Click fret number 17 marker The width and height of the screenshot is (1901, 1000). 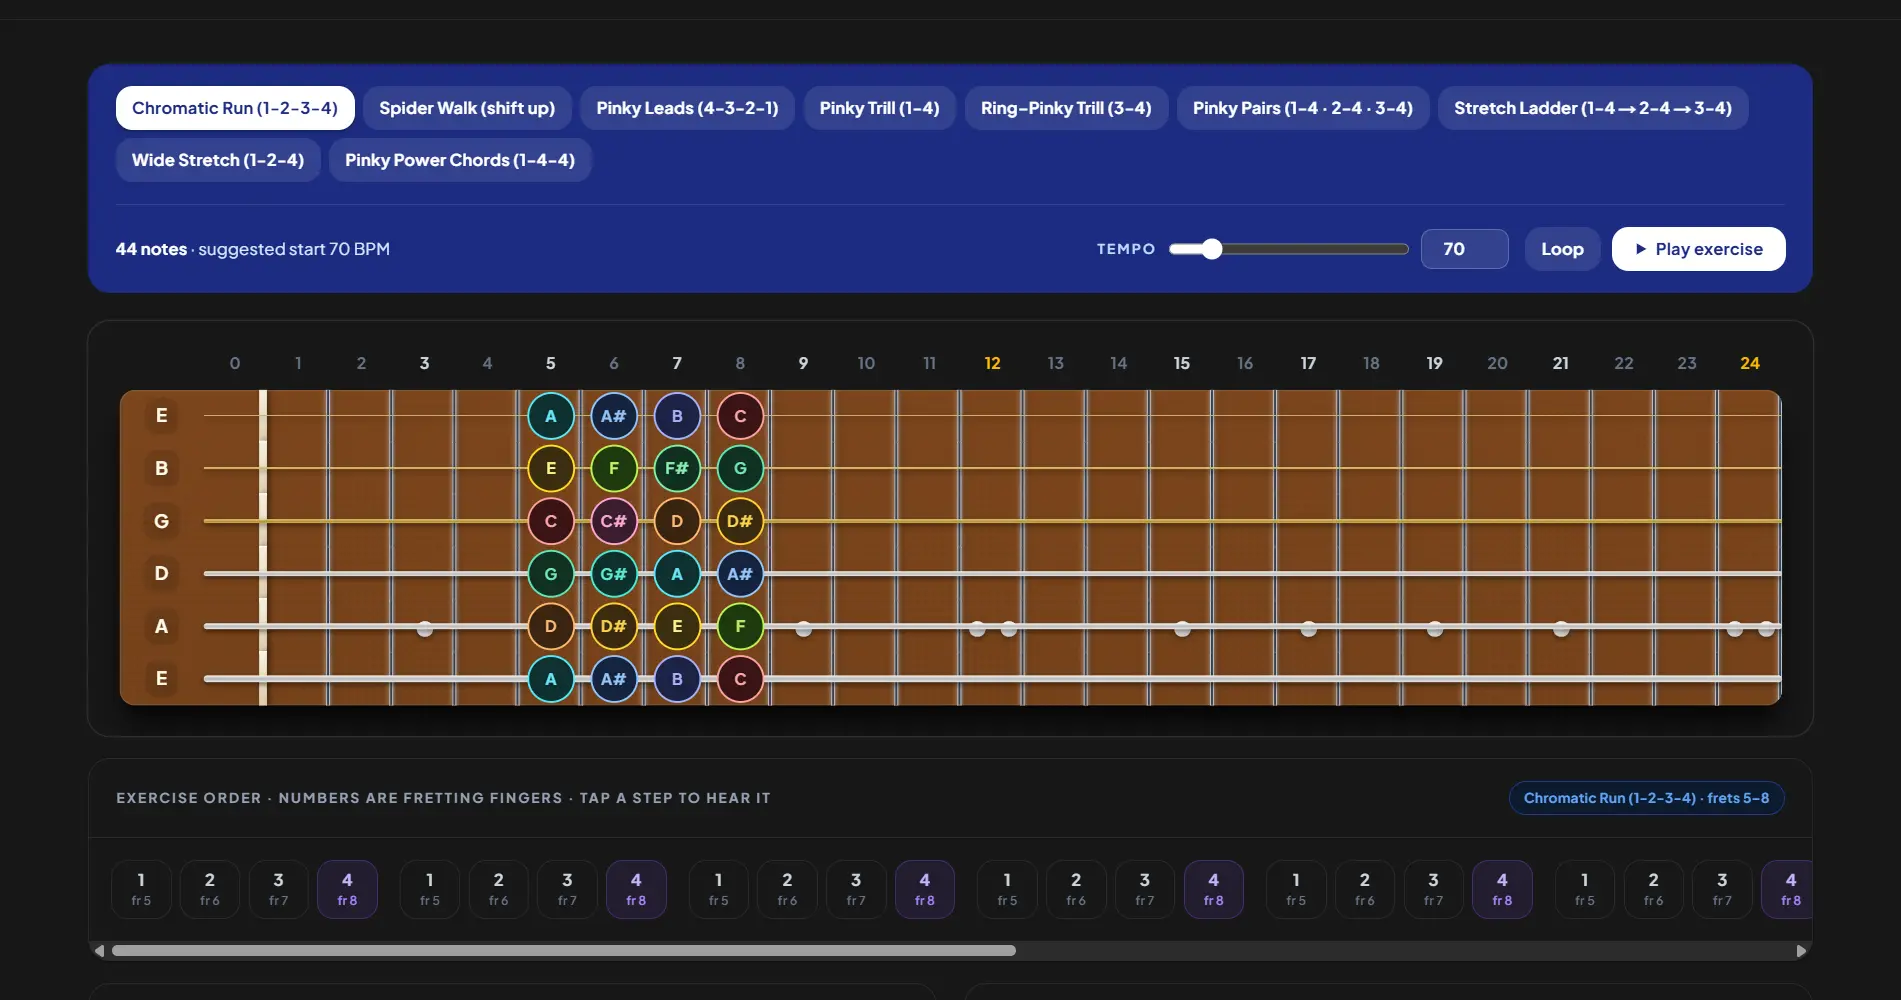tap(1308, 363)
